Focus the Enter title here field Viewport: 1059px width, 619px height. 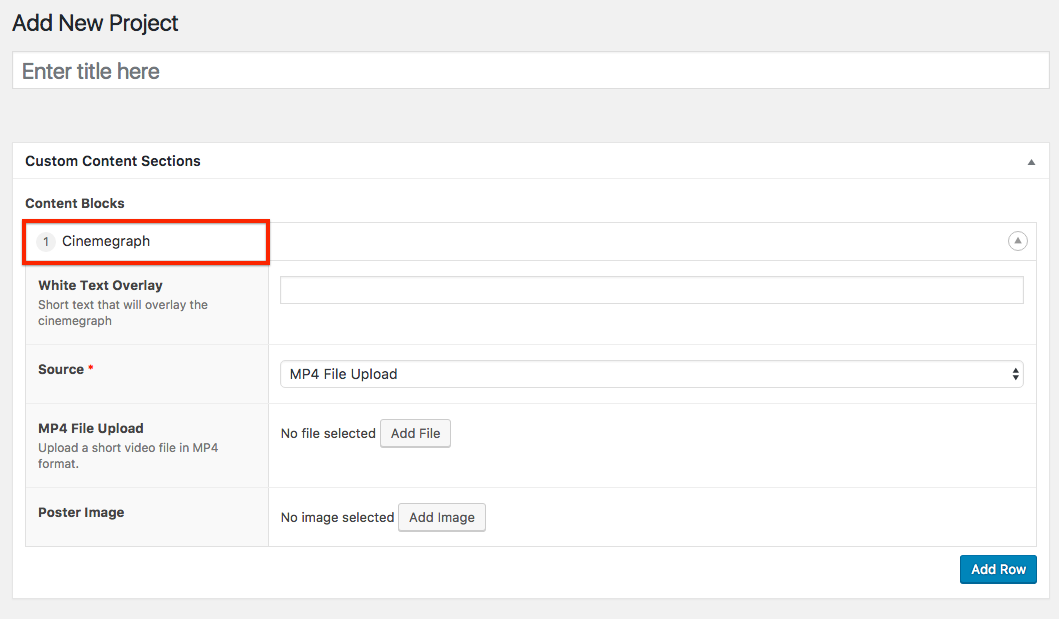(x=530, y=71)
